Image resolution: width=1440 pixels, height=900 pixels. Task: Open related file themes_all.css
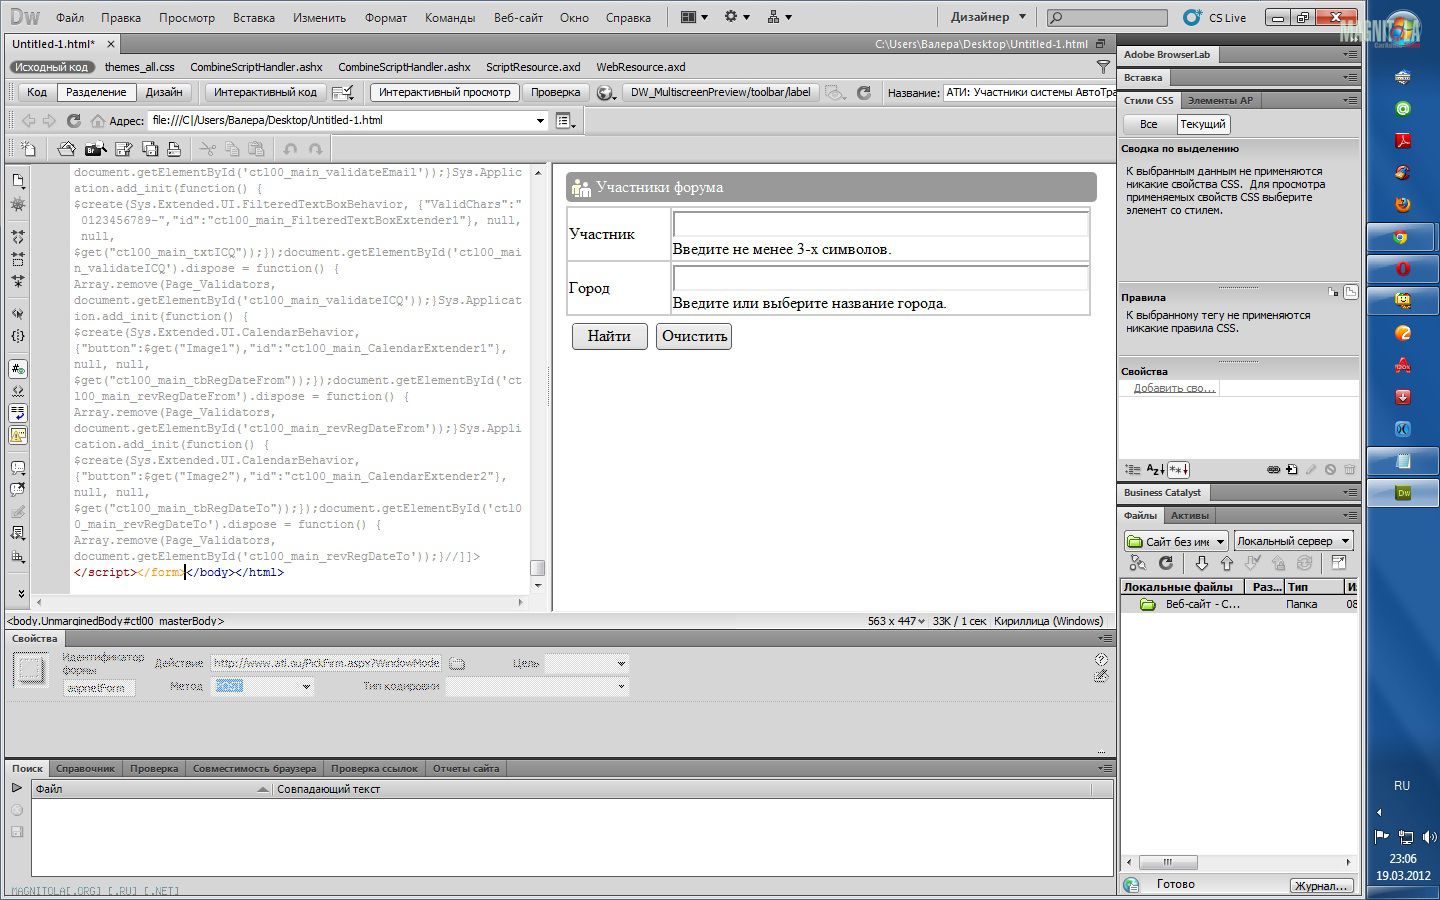[x=139, y=67]
